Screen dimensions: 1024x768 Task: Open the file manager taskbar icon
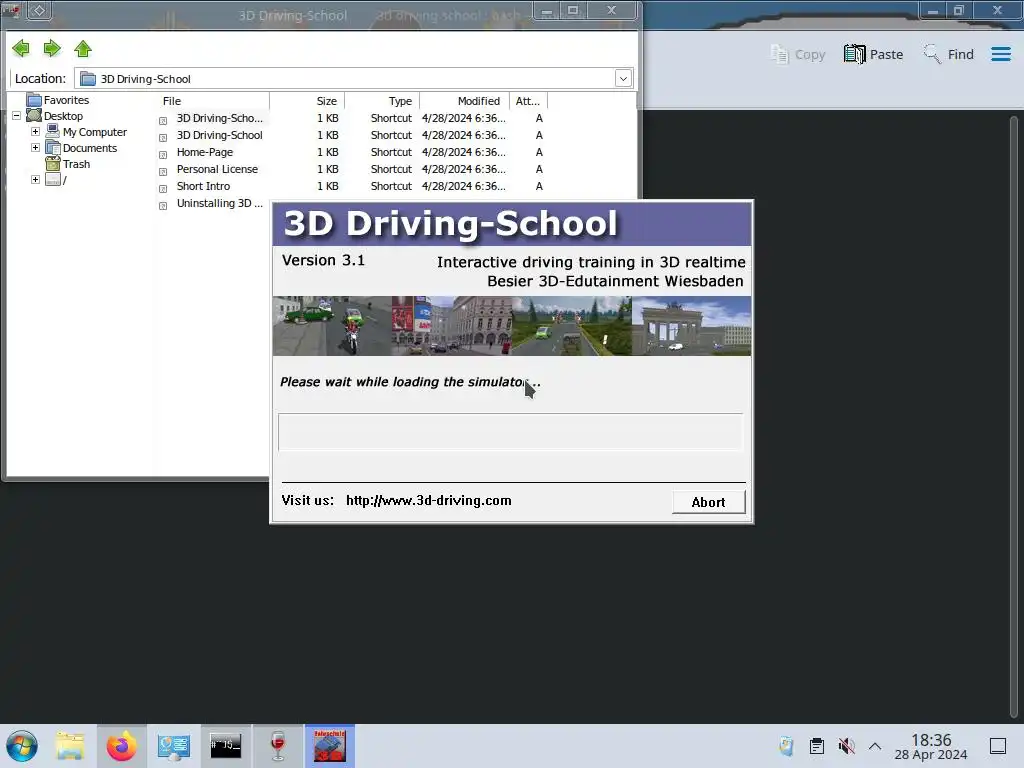tap(70, 746)
